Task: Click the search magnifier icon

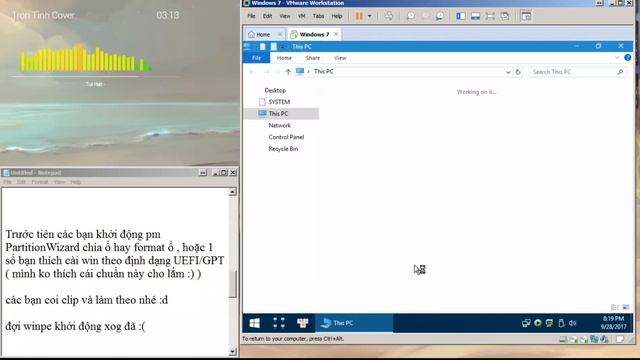Action: tap(620, 72)
